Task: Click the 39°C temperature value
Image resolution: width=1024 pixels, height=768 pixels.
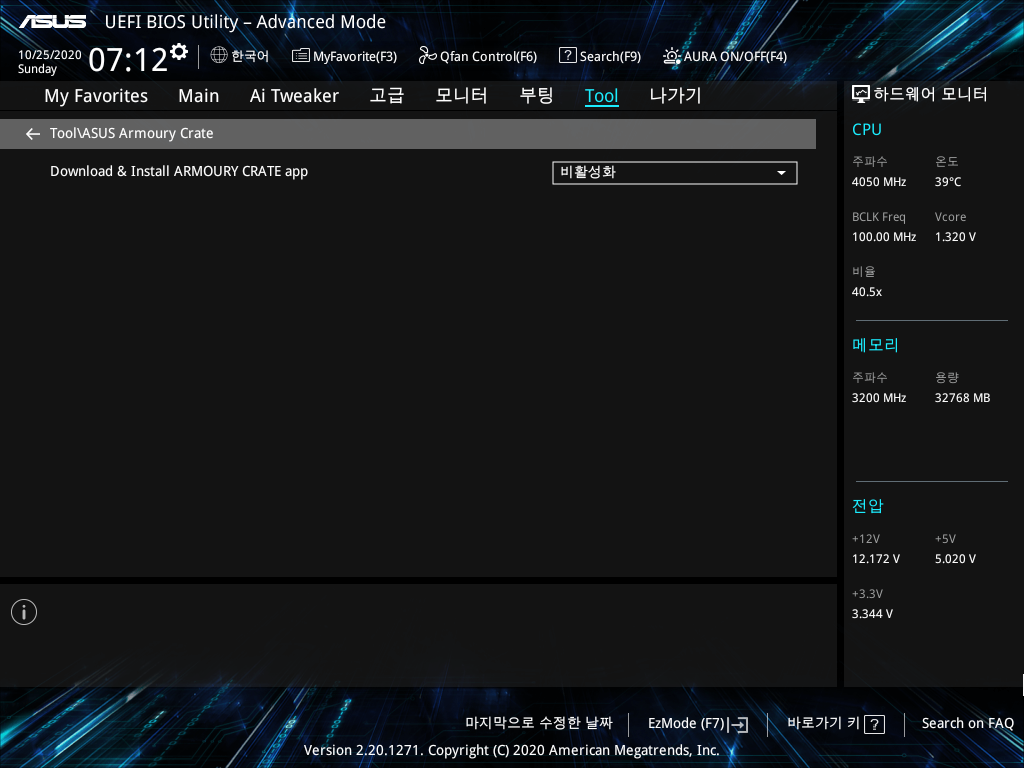Action: (948, 182)
